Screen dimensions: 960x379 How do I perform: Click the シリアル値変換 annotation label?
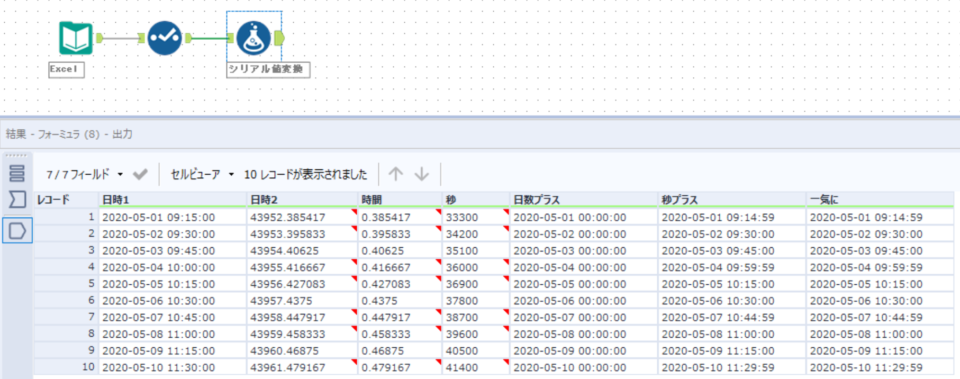268,69
